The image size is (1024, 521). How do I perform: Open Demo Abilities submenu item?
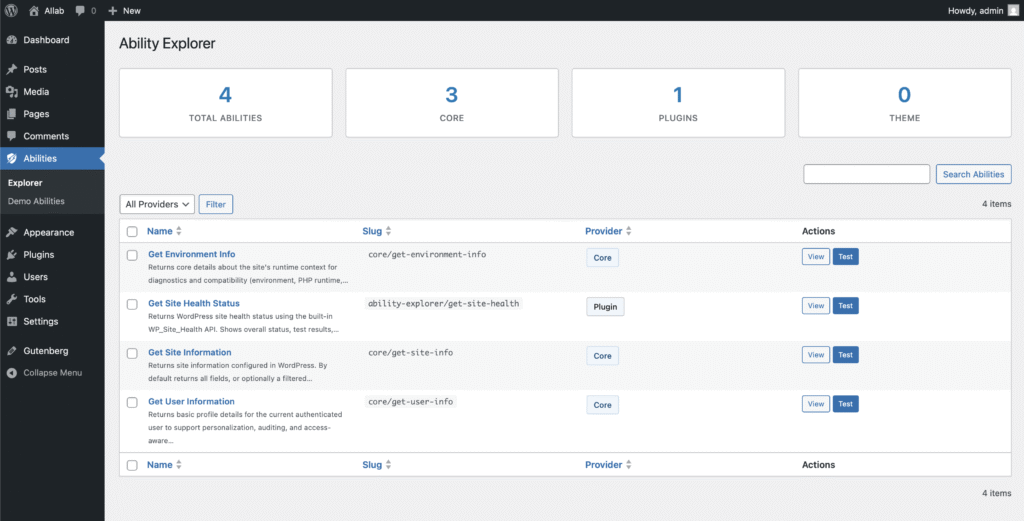point(36,201)
